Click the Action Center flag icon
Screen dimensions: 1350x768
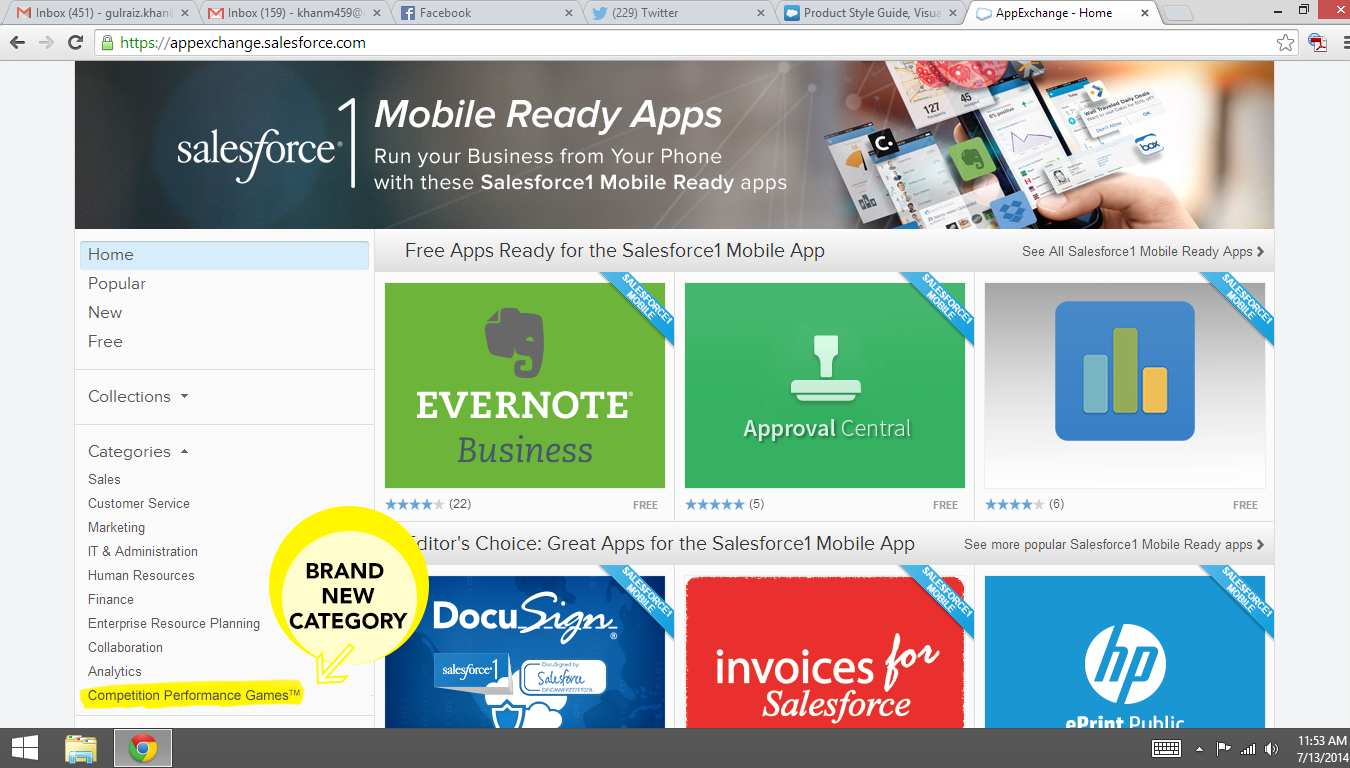coord(1223,748)
